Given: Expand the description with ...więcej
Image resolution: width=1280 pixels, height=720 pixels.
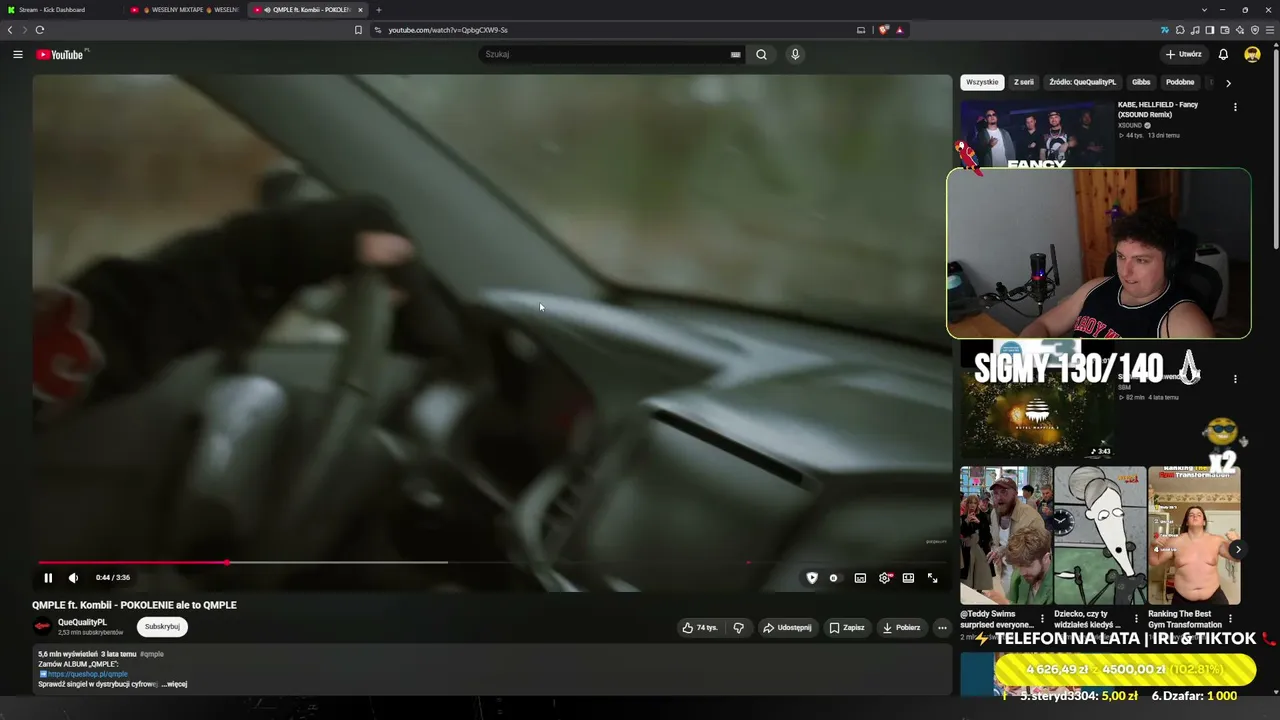Looking at the screenshot, I should pyautogui.click(x=176, y=684).
